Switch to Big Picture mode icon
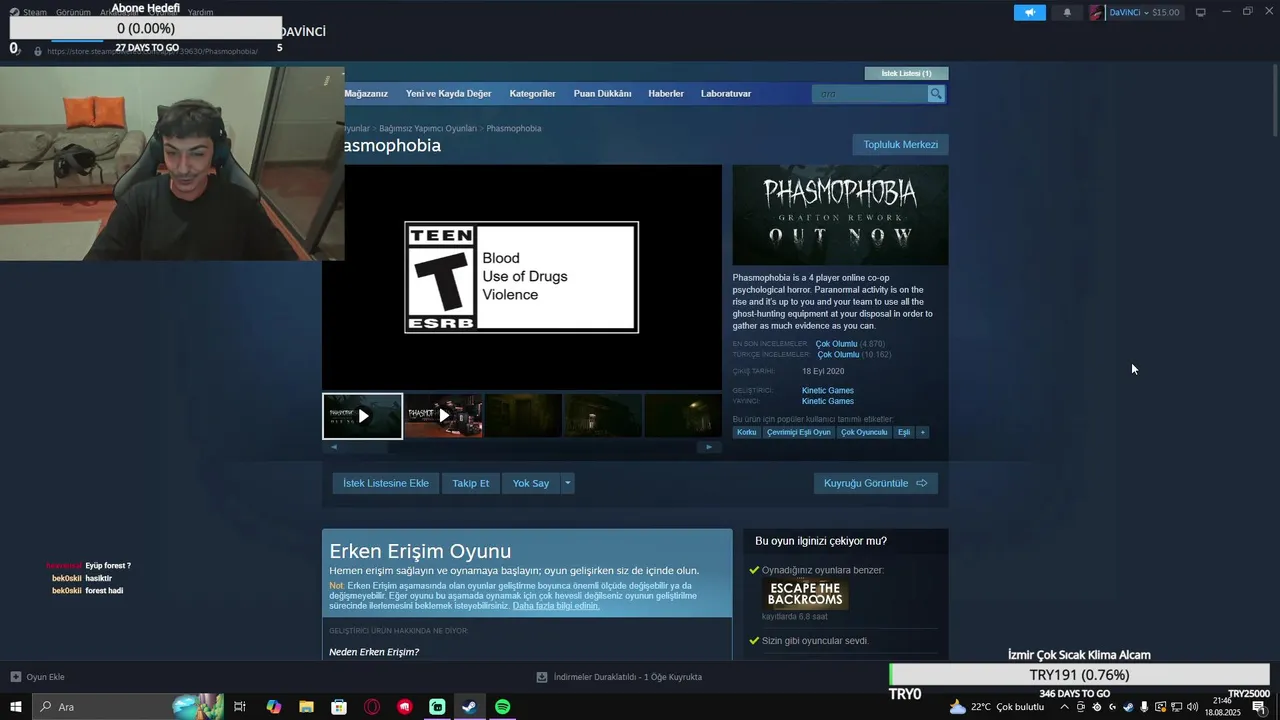Screen dimensions: 1280x720 1200,12
